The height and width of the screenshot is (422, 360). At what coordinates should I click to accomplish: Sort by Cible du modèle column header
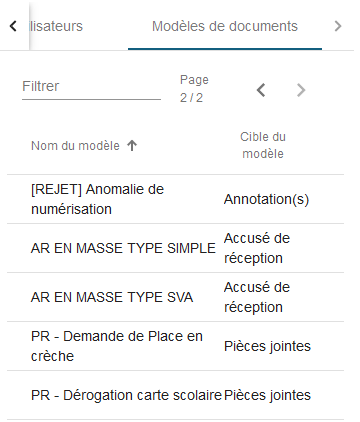pyautogui.click(x=263, y=145)
